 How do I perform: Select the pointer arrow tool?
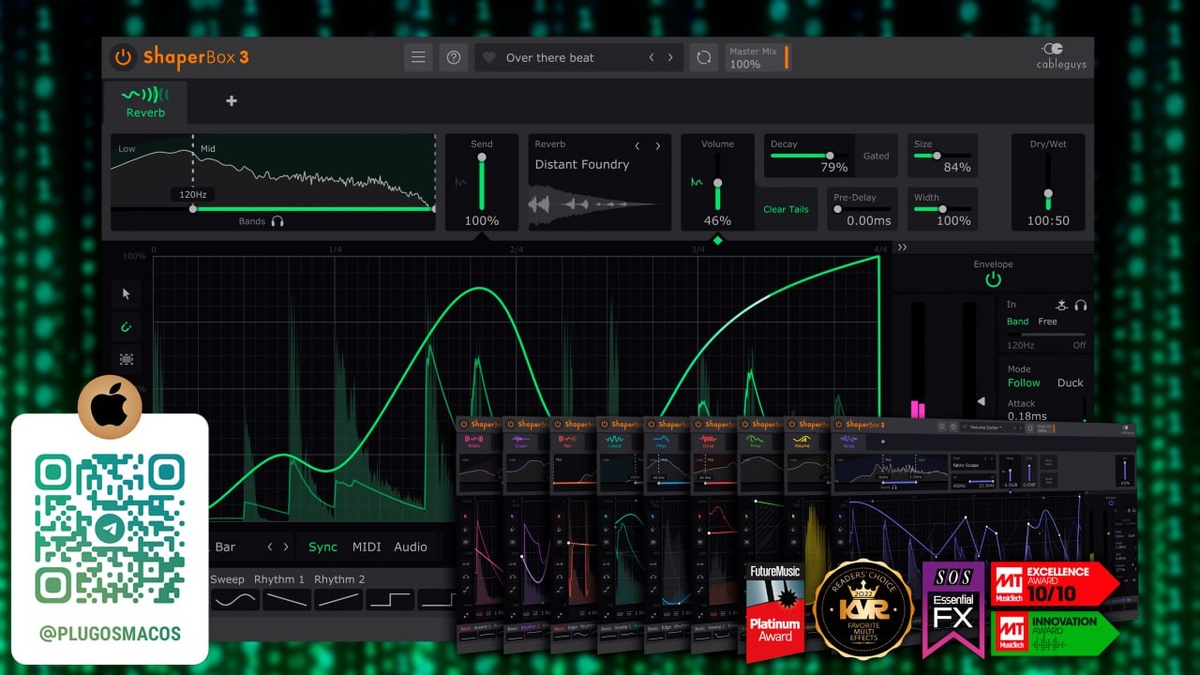(127, 294)
